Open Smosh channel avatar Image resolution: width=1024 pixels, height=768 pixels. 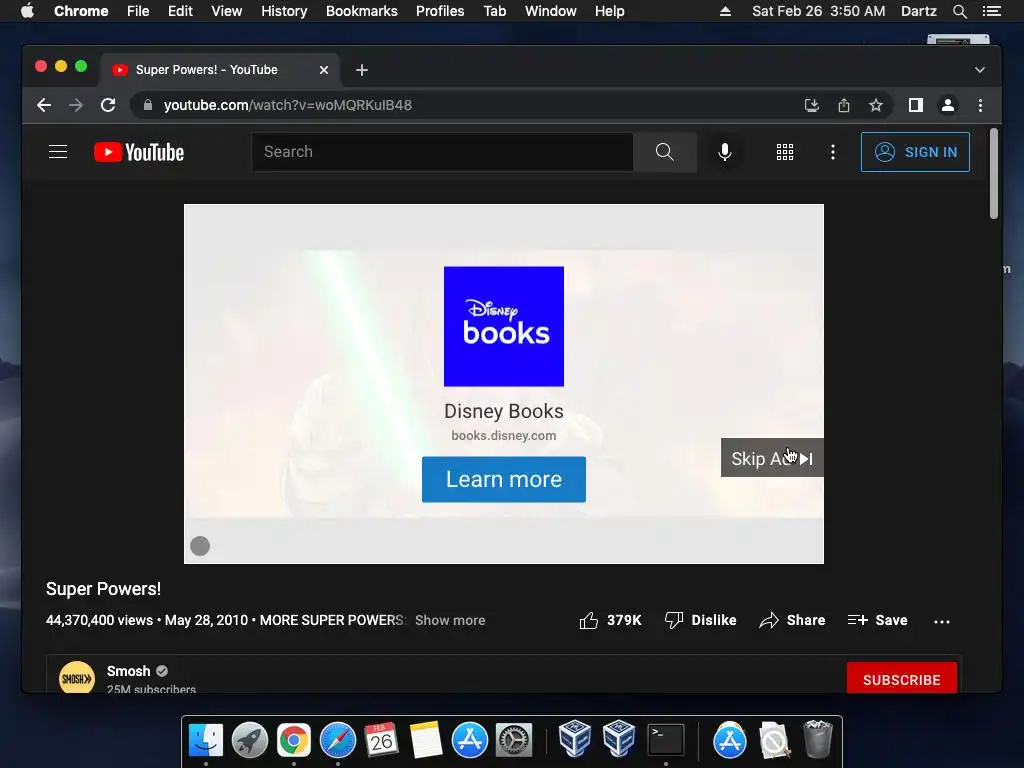coord(76,678)
